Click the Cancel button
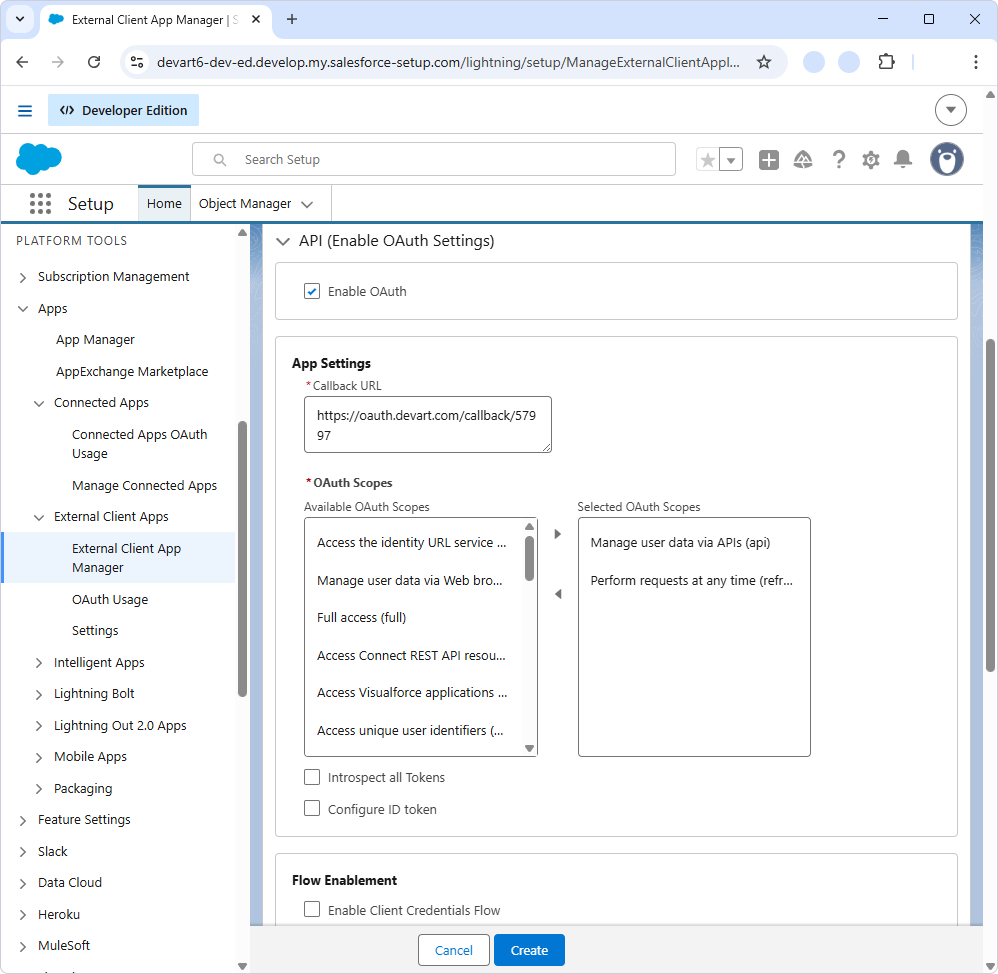Image resolution: width=998 pixels, height=974 pixels. pyautogui.click(x=453, y=950)
